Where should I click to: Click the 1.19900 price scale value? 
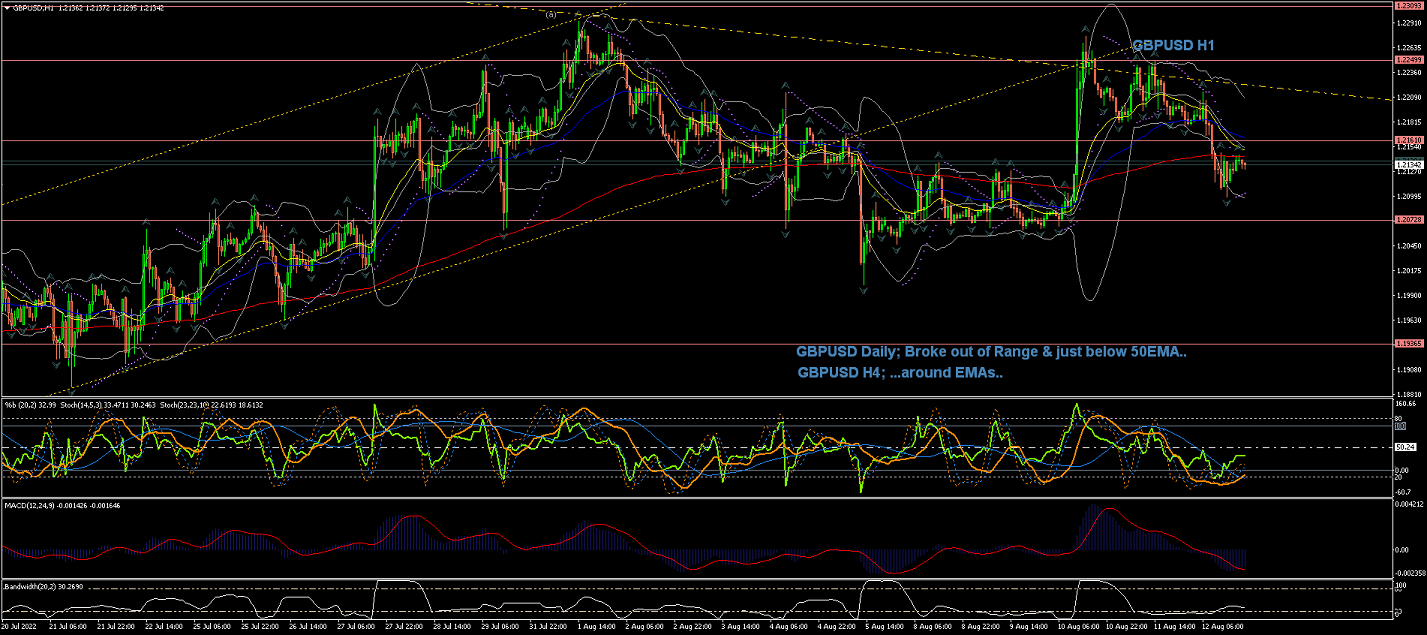coord(1409,295)
